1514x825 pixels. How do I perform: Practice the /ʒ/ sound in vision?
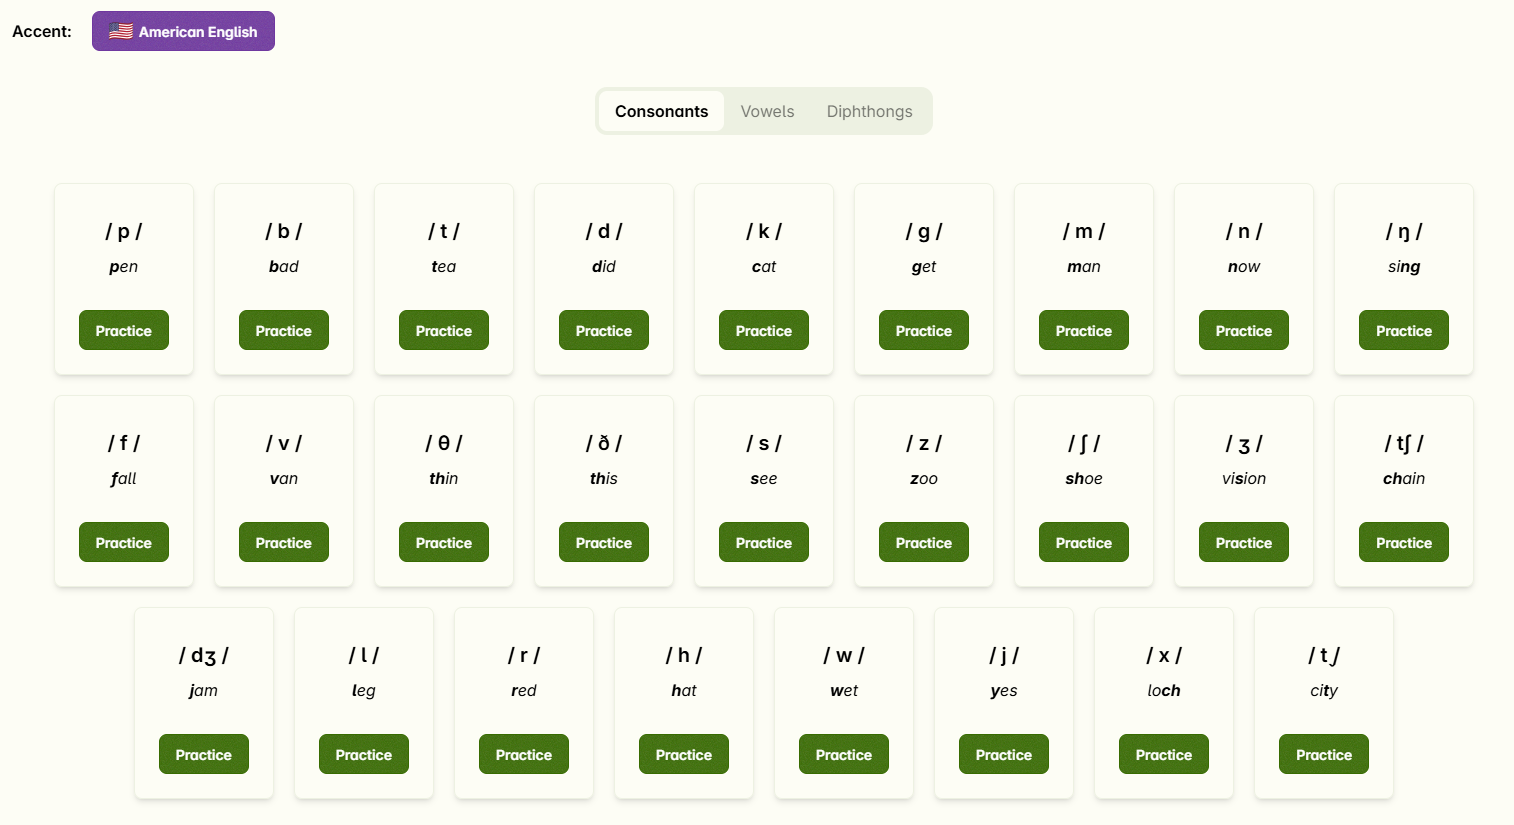coord(1244,542)
